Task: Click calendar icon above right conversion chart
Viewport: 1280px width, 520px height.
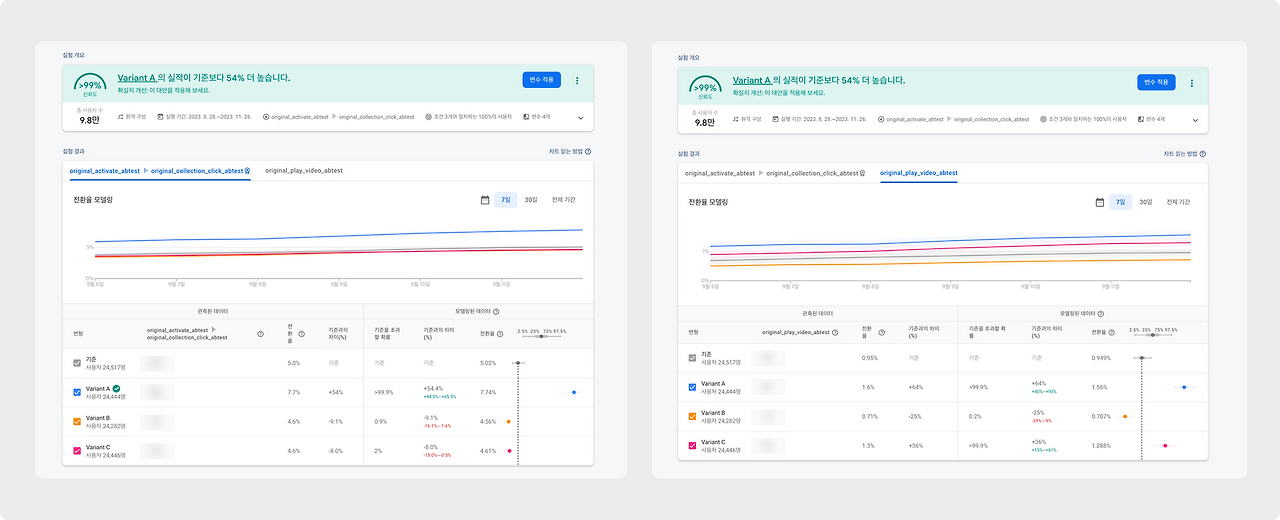Action: click(x=1100, y=202)
